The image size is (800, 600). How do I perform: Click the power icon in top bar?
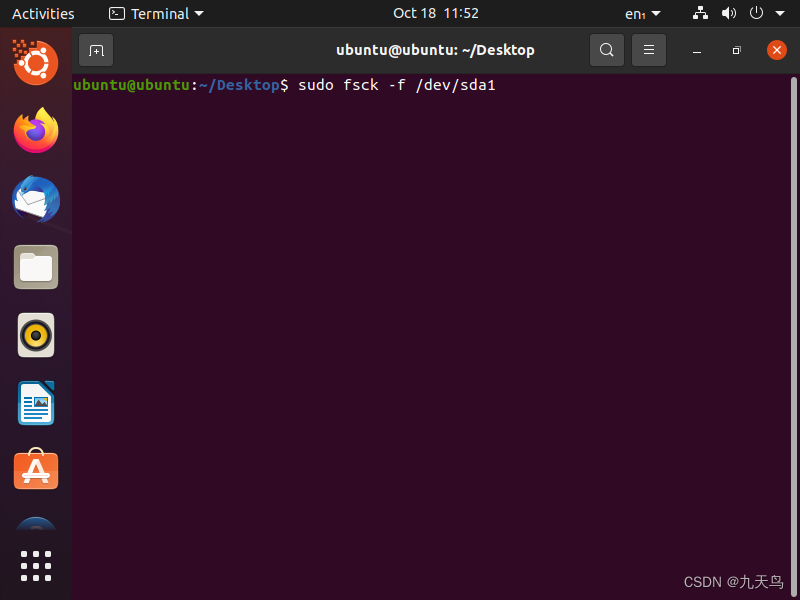756,13
